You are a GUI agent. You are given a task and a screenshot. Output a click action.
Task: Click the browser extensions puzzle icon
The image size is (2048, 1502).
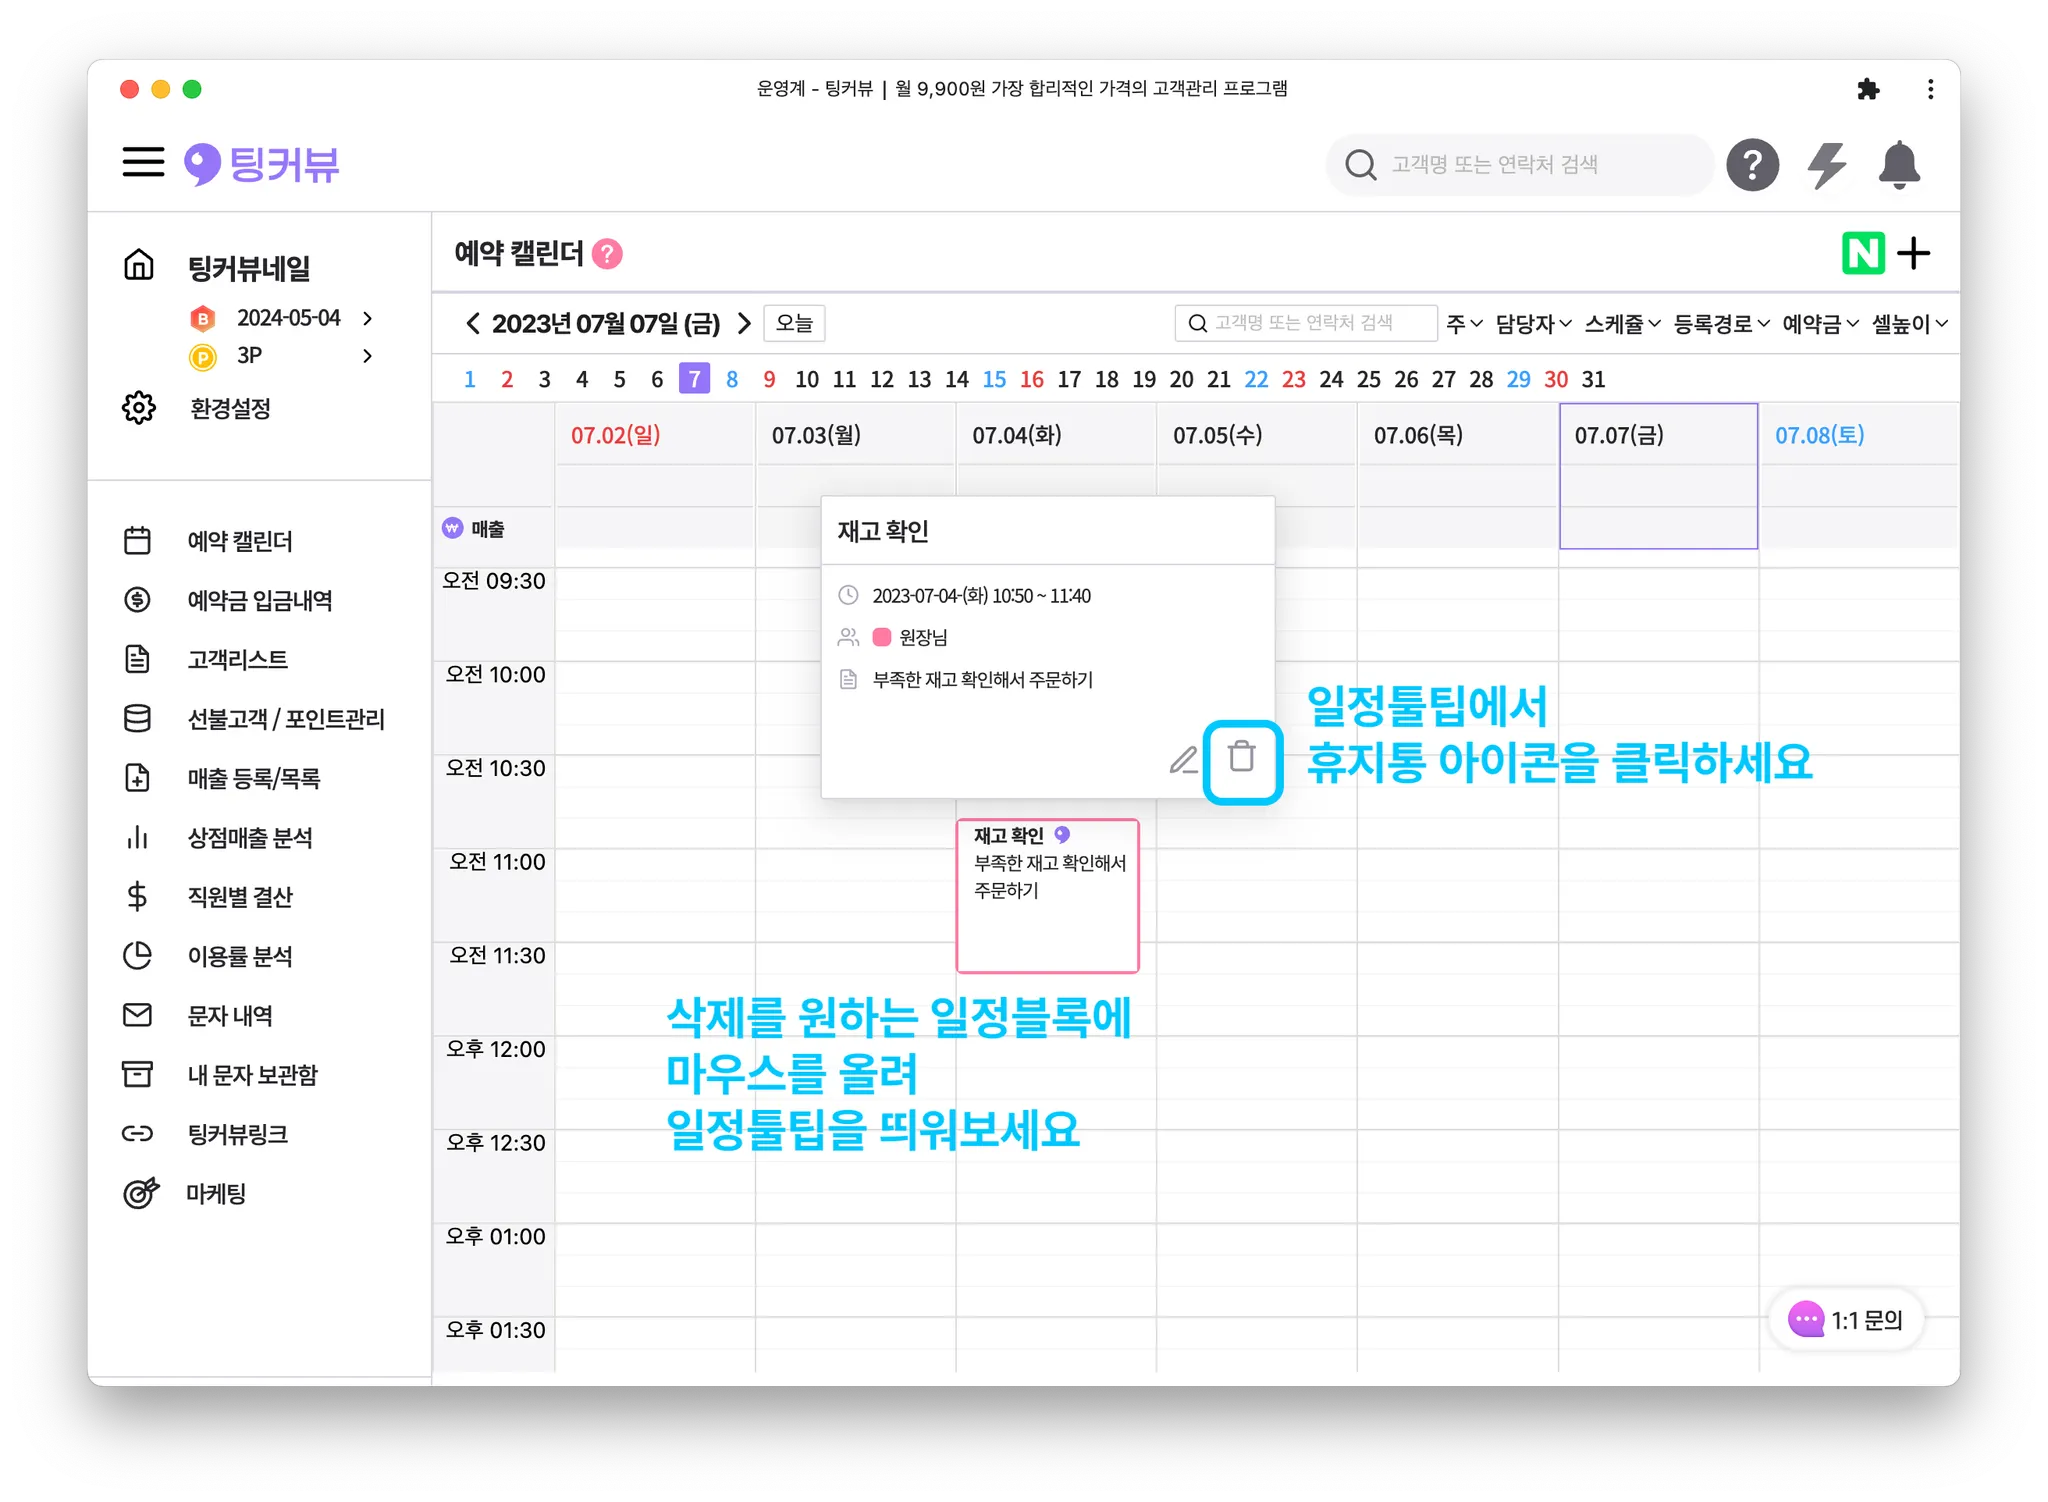click(1867, 89)
